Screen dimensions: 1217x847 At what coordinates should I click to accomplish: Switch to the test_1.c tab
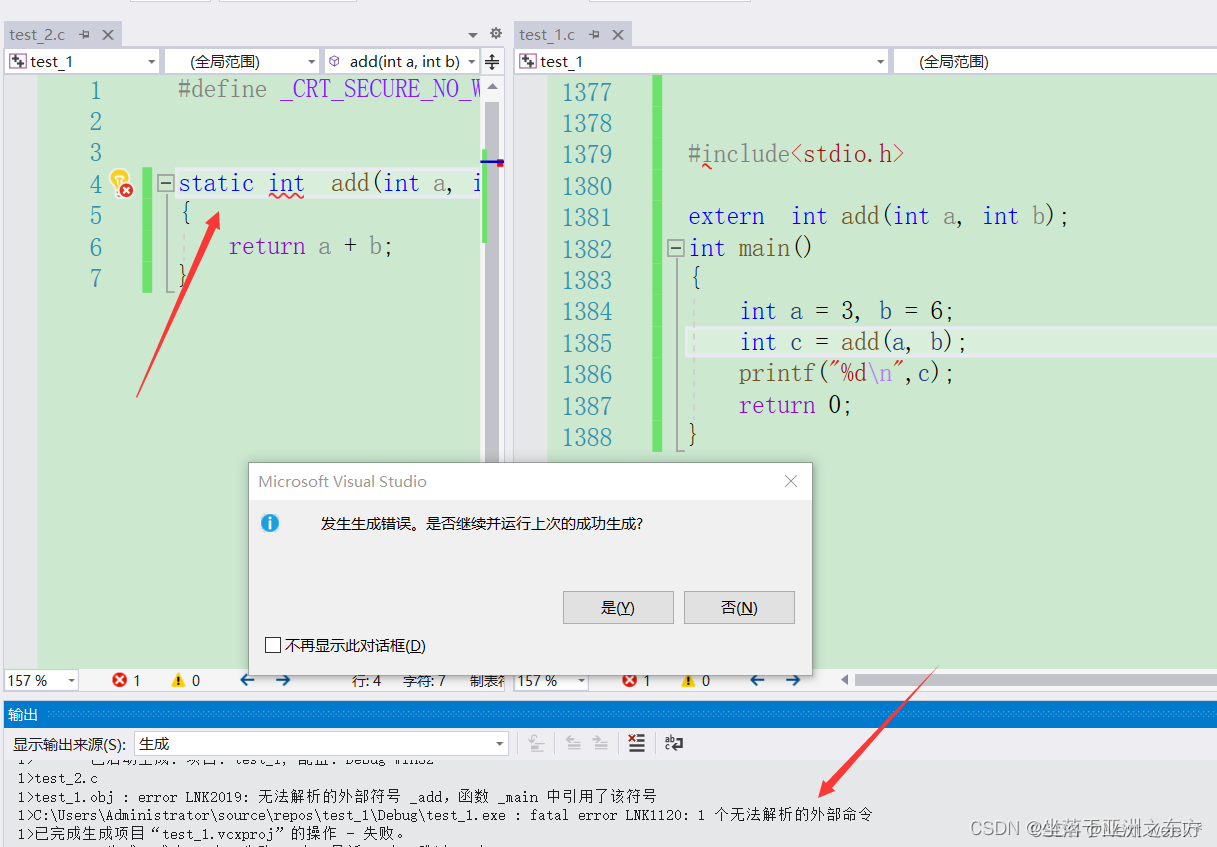[547, 33]
